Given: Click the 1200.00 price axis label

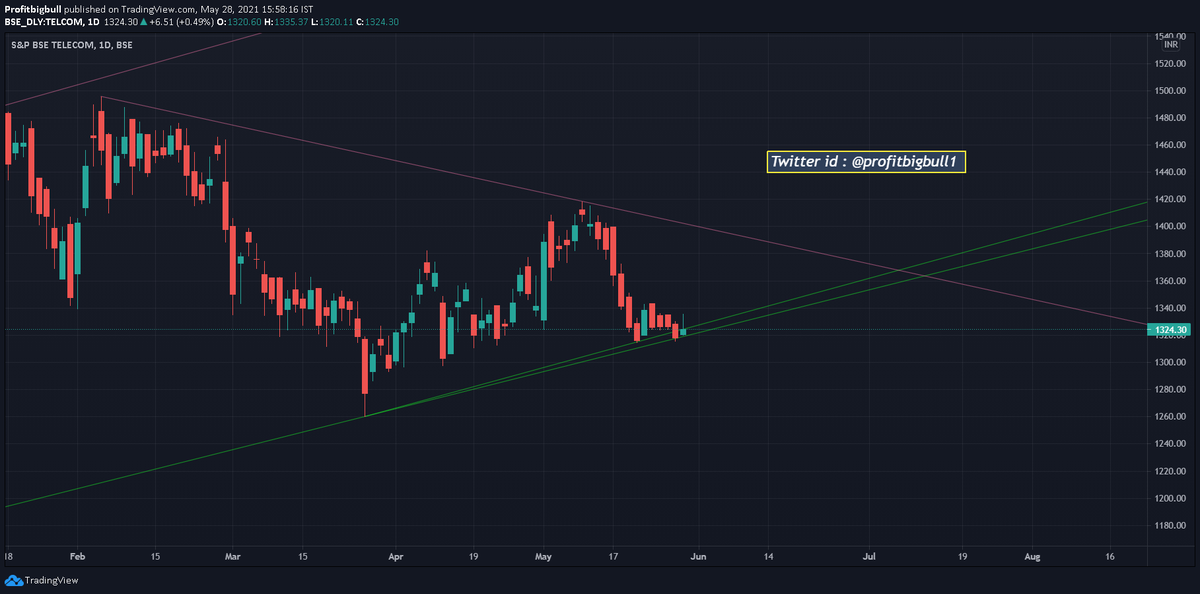Looking at the screenshot, I should coord(1172,498).
